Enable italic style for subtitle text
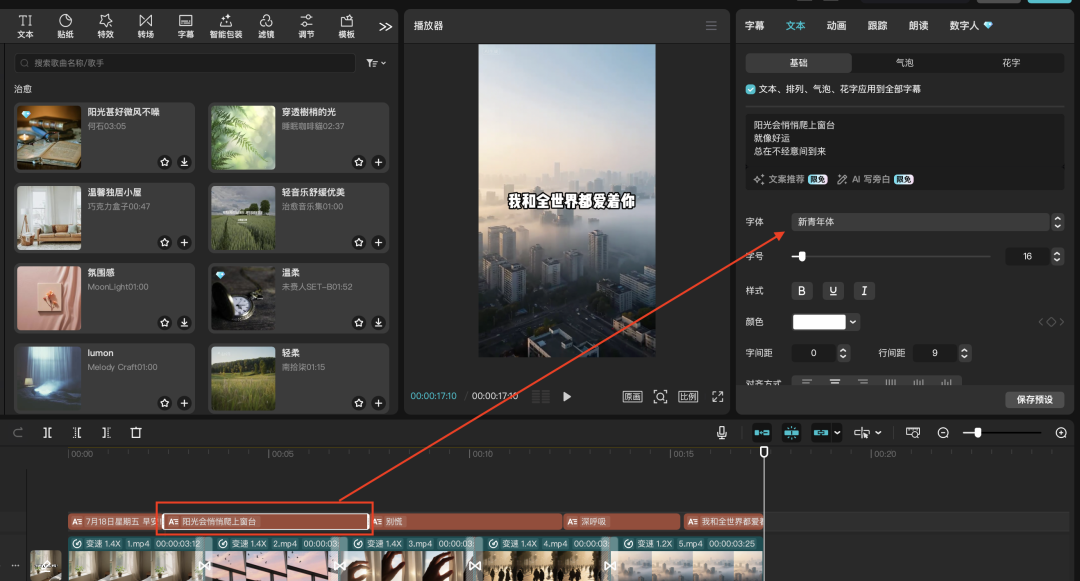Screen dimensions: 1080x581 tap(863, 291)
